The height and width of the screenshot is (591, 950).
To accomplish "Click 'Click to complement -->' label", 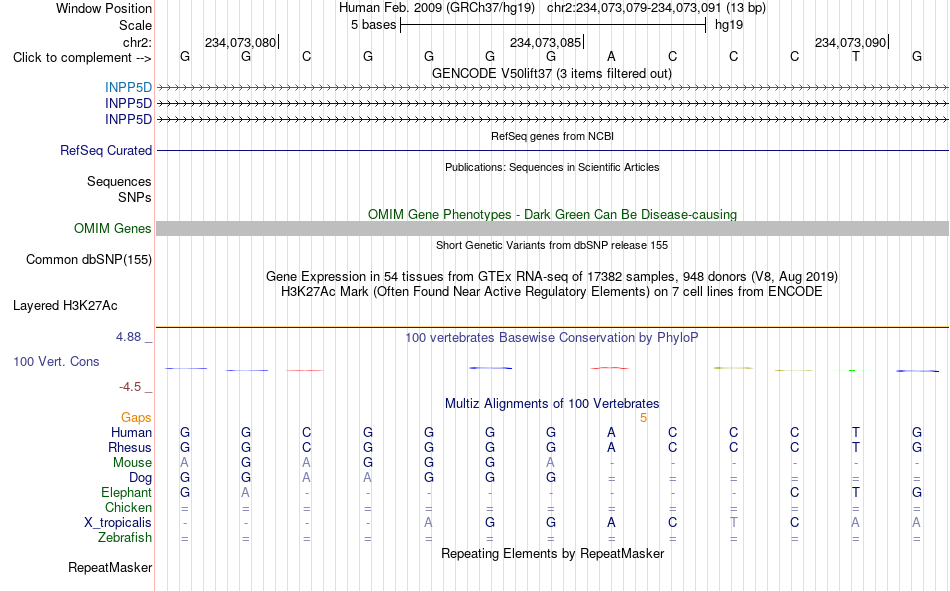I will [x=82, y=58].
